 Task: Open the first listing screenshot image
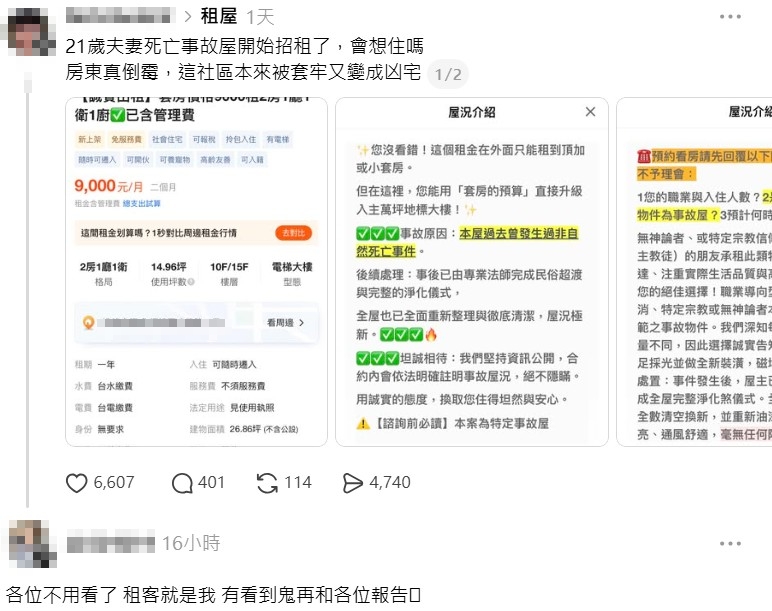196,272
